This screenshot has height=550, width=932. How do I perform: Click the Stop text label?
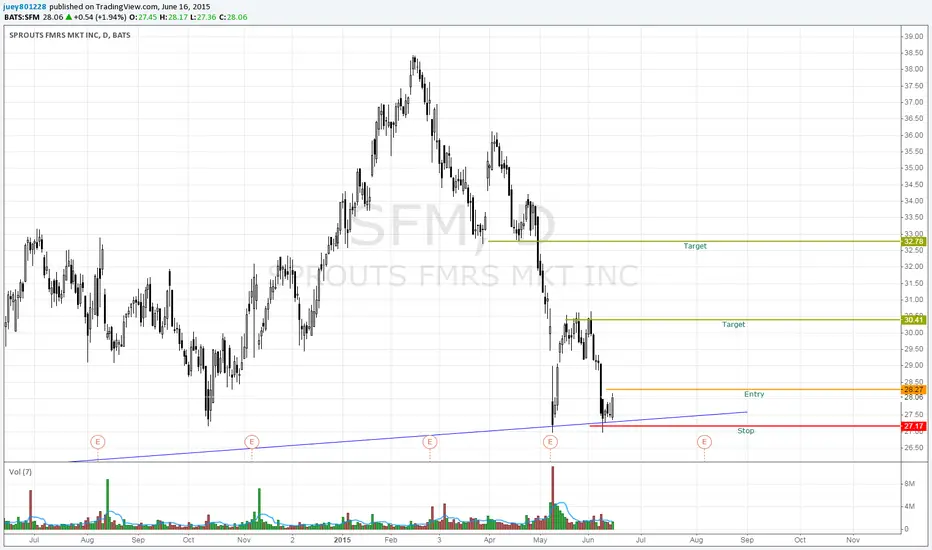point(746,431)
